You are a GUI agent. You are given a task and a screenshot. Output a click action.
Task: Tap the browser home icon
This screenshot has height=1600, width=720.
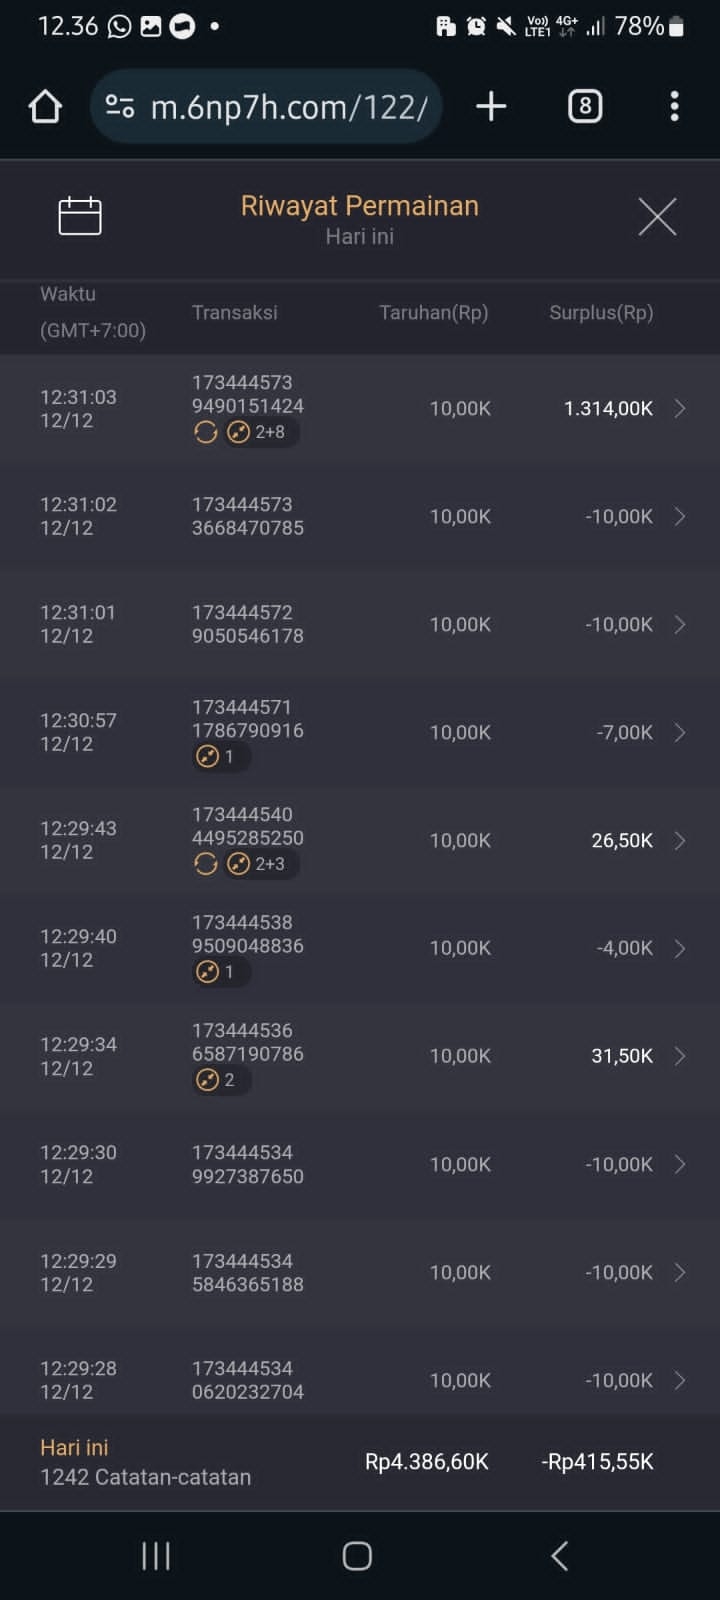(45, 107)
